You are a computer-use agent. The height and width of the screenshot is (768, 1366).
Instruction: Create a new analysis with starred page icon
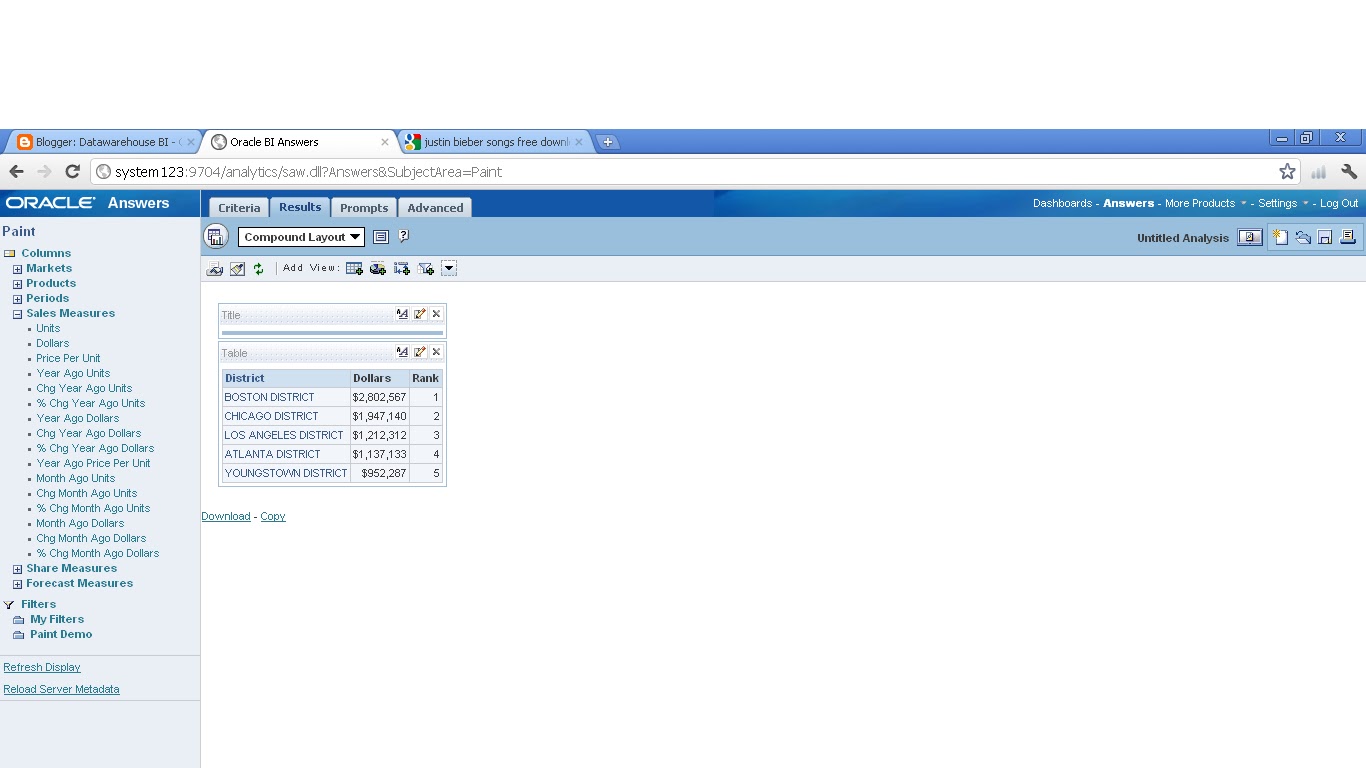click(x=1280, y=237)
